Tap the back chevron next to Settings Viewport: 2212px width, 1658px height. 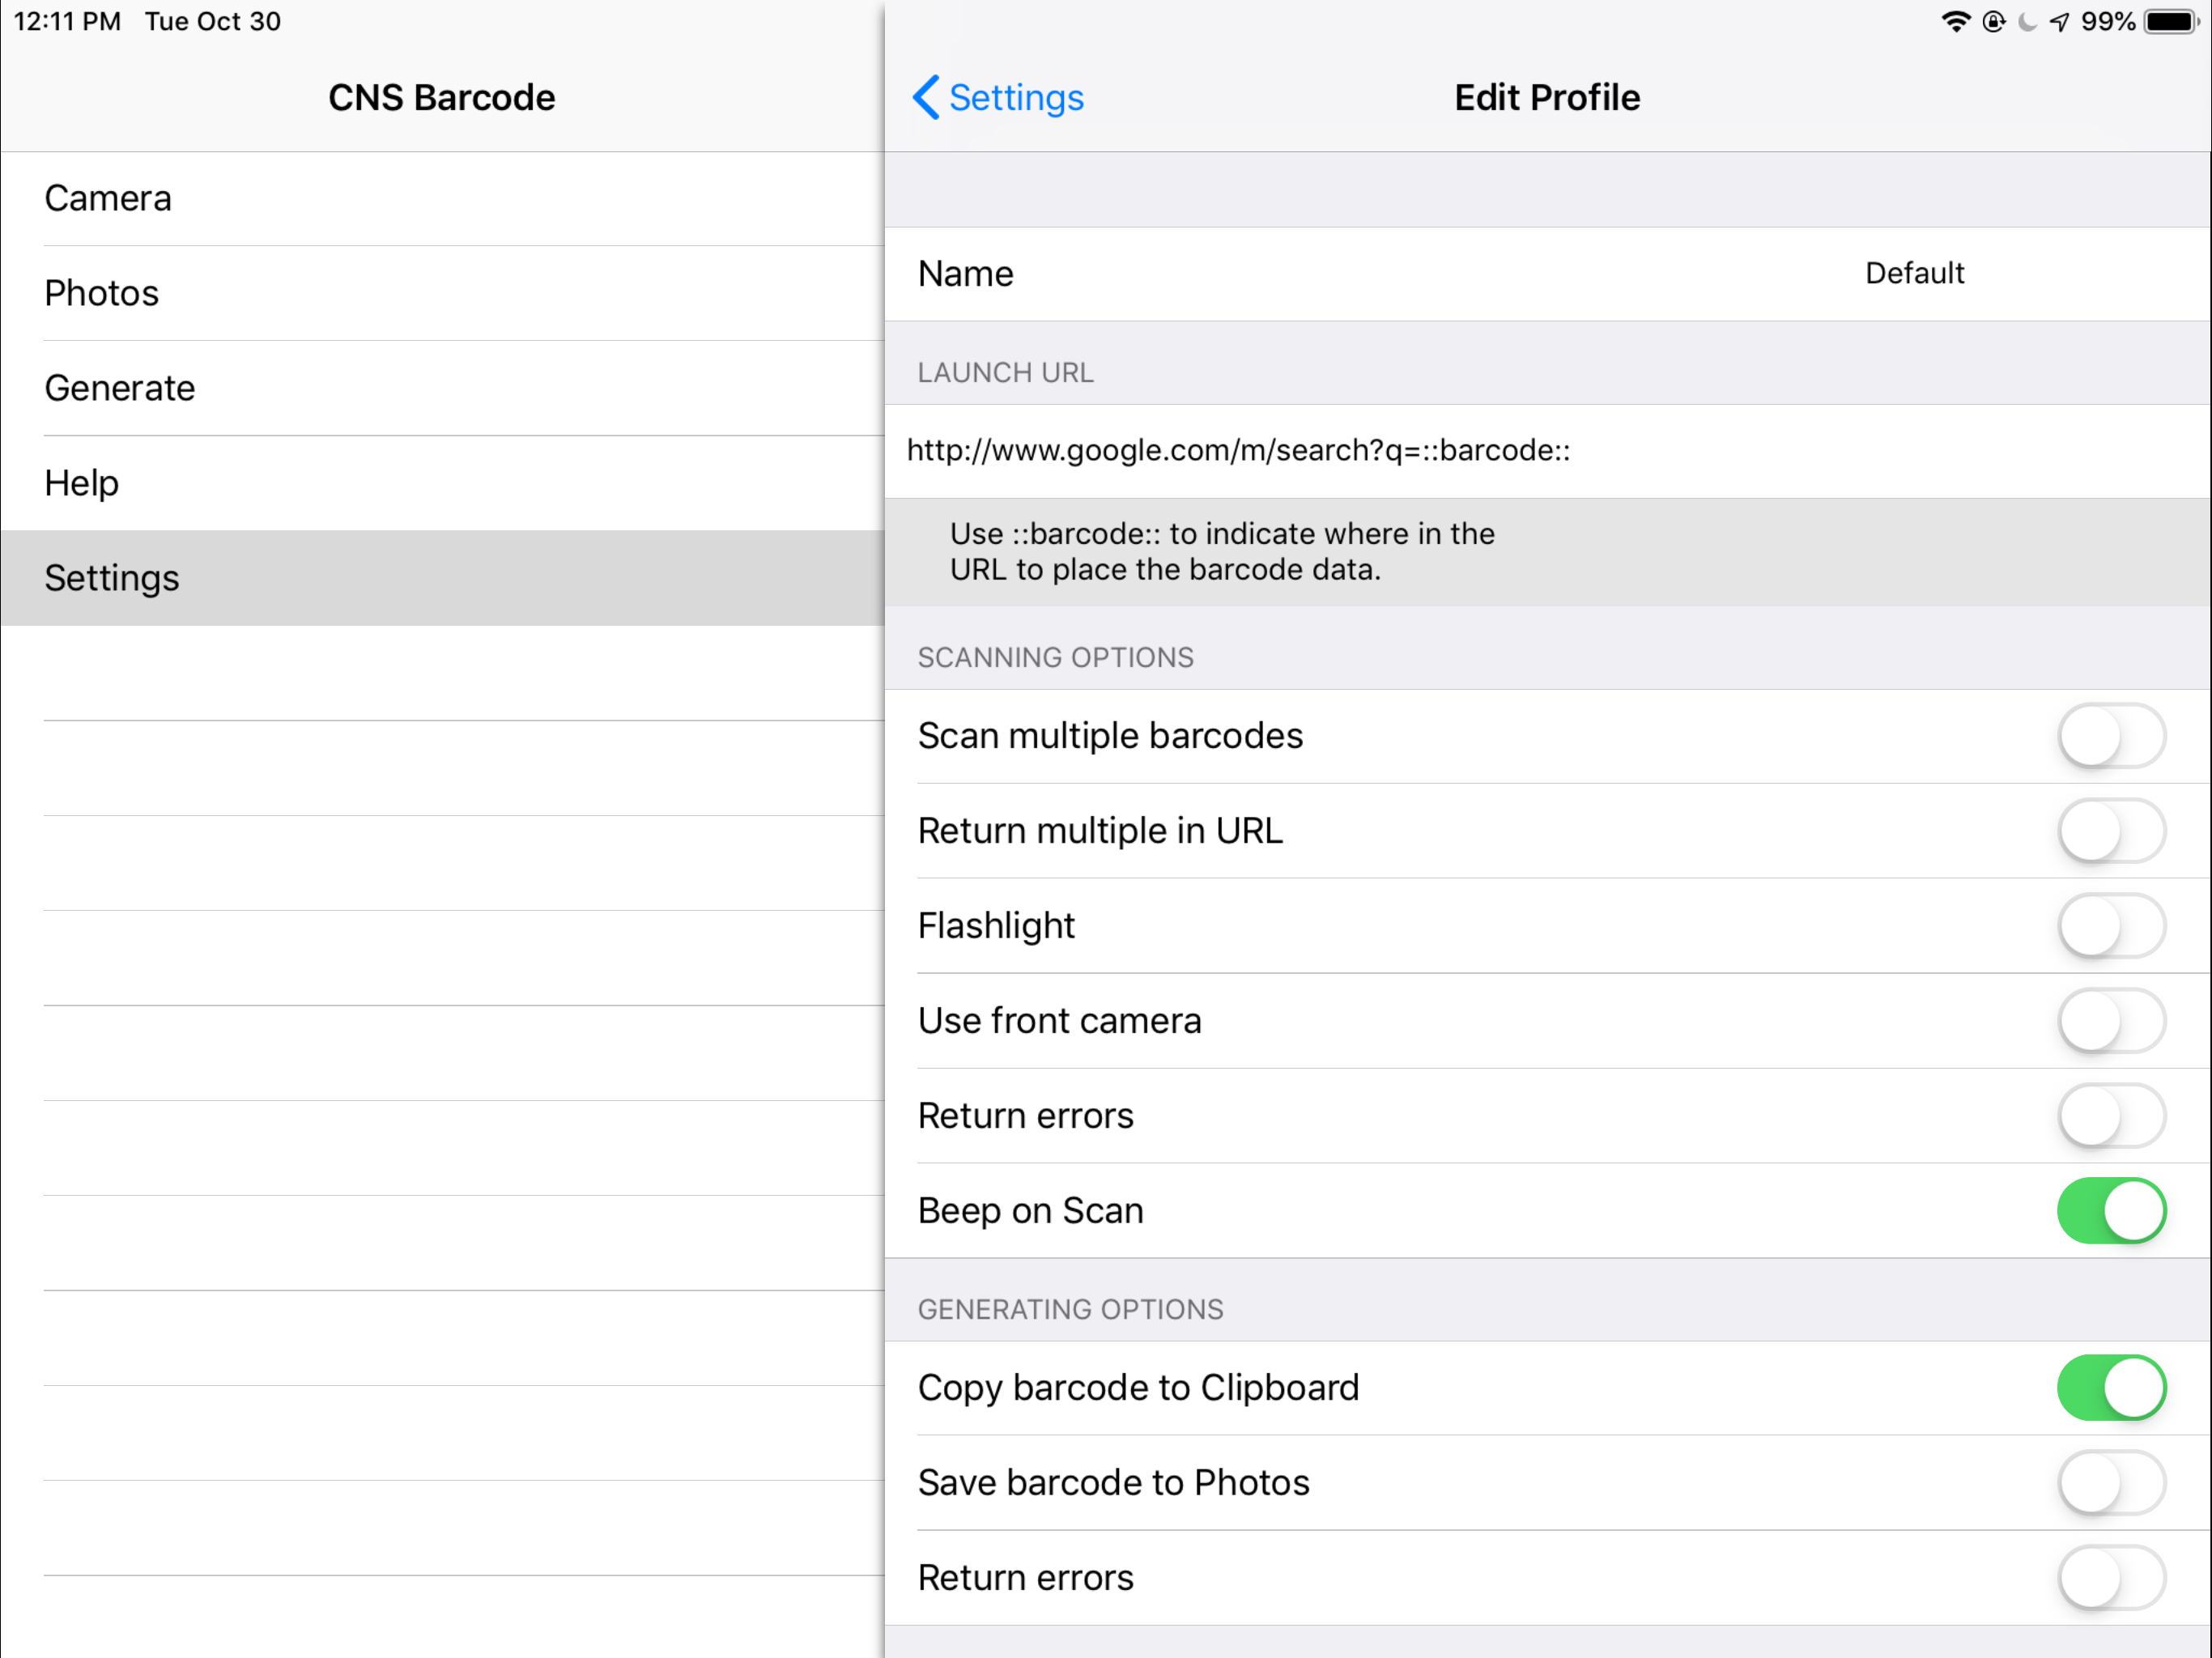(926, 97)
